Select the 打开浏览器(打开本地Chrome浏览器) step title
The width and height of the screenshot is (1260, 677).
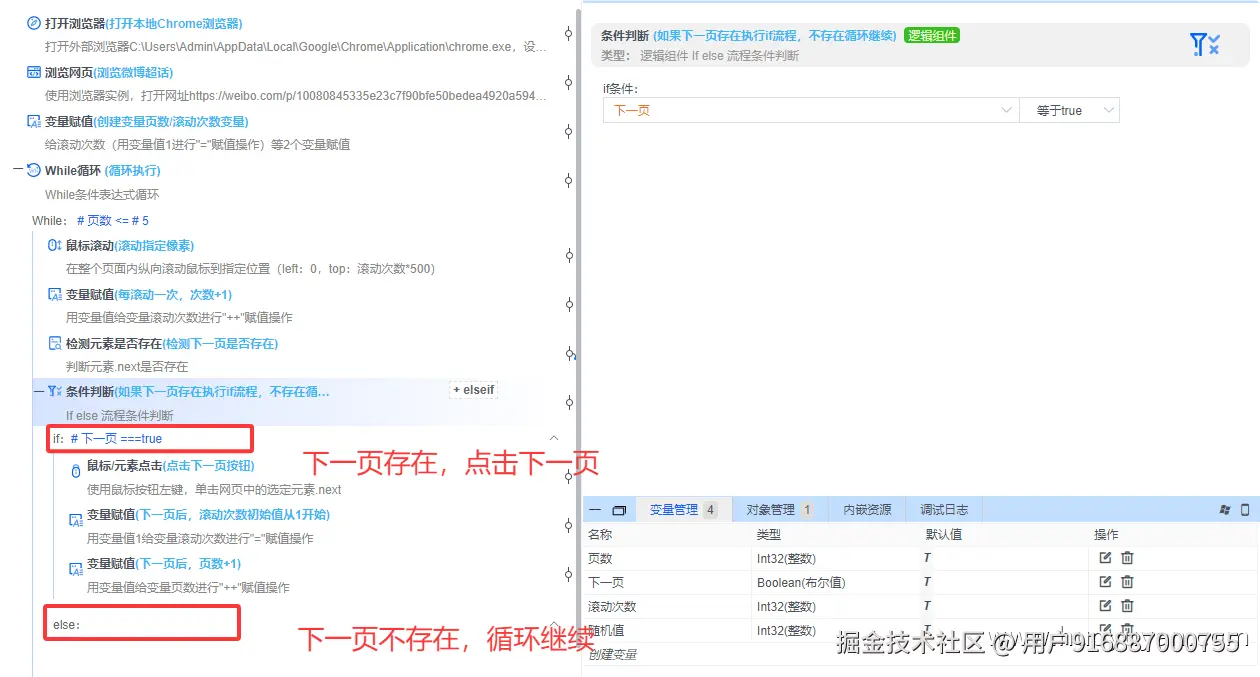(143, 23)
